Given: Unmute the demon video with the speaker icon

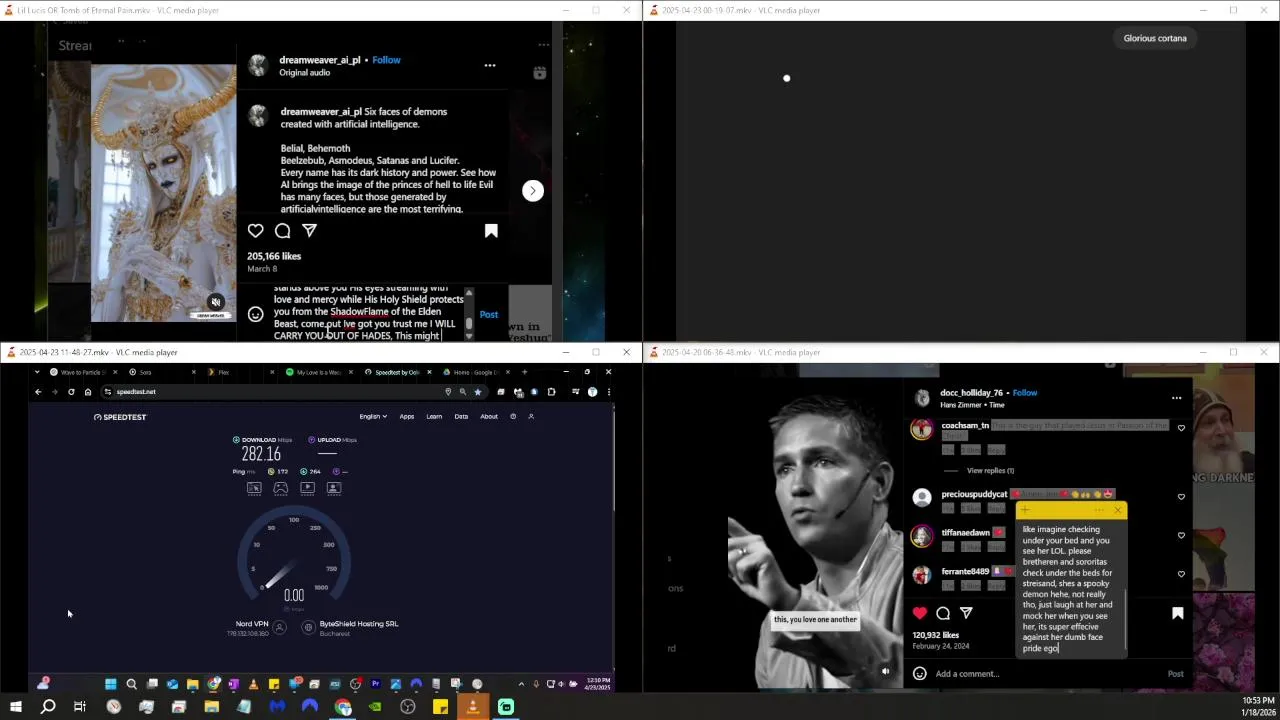Looking at the screenshot, I should [x=216, y=302].
